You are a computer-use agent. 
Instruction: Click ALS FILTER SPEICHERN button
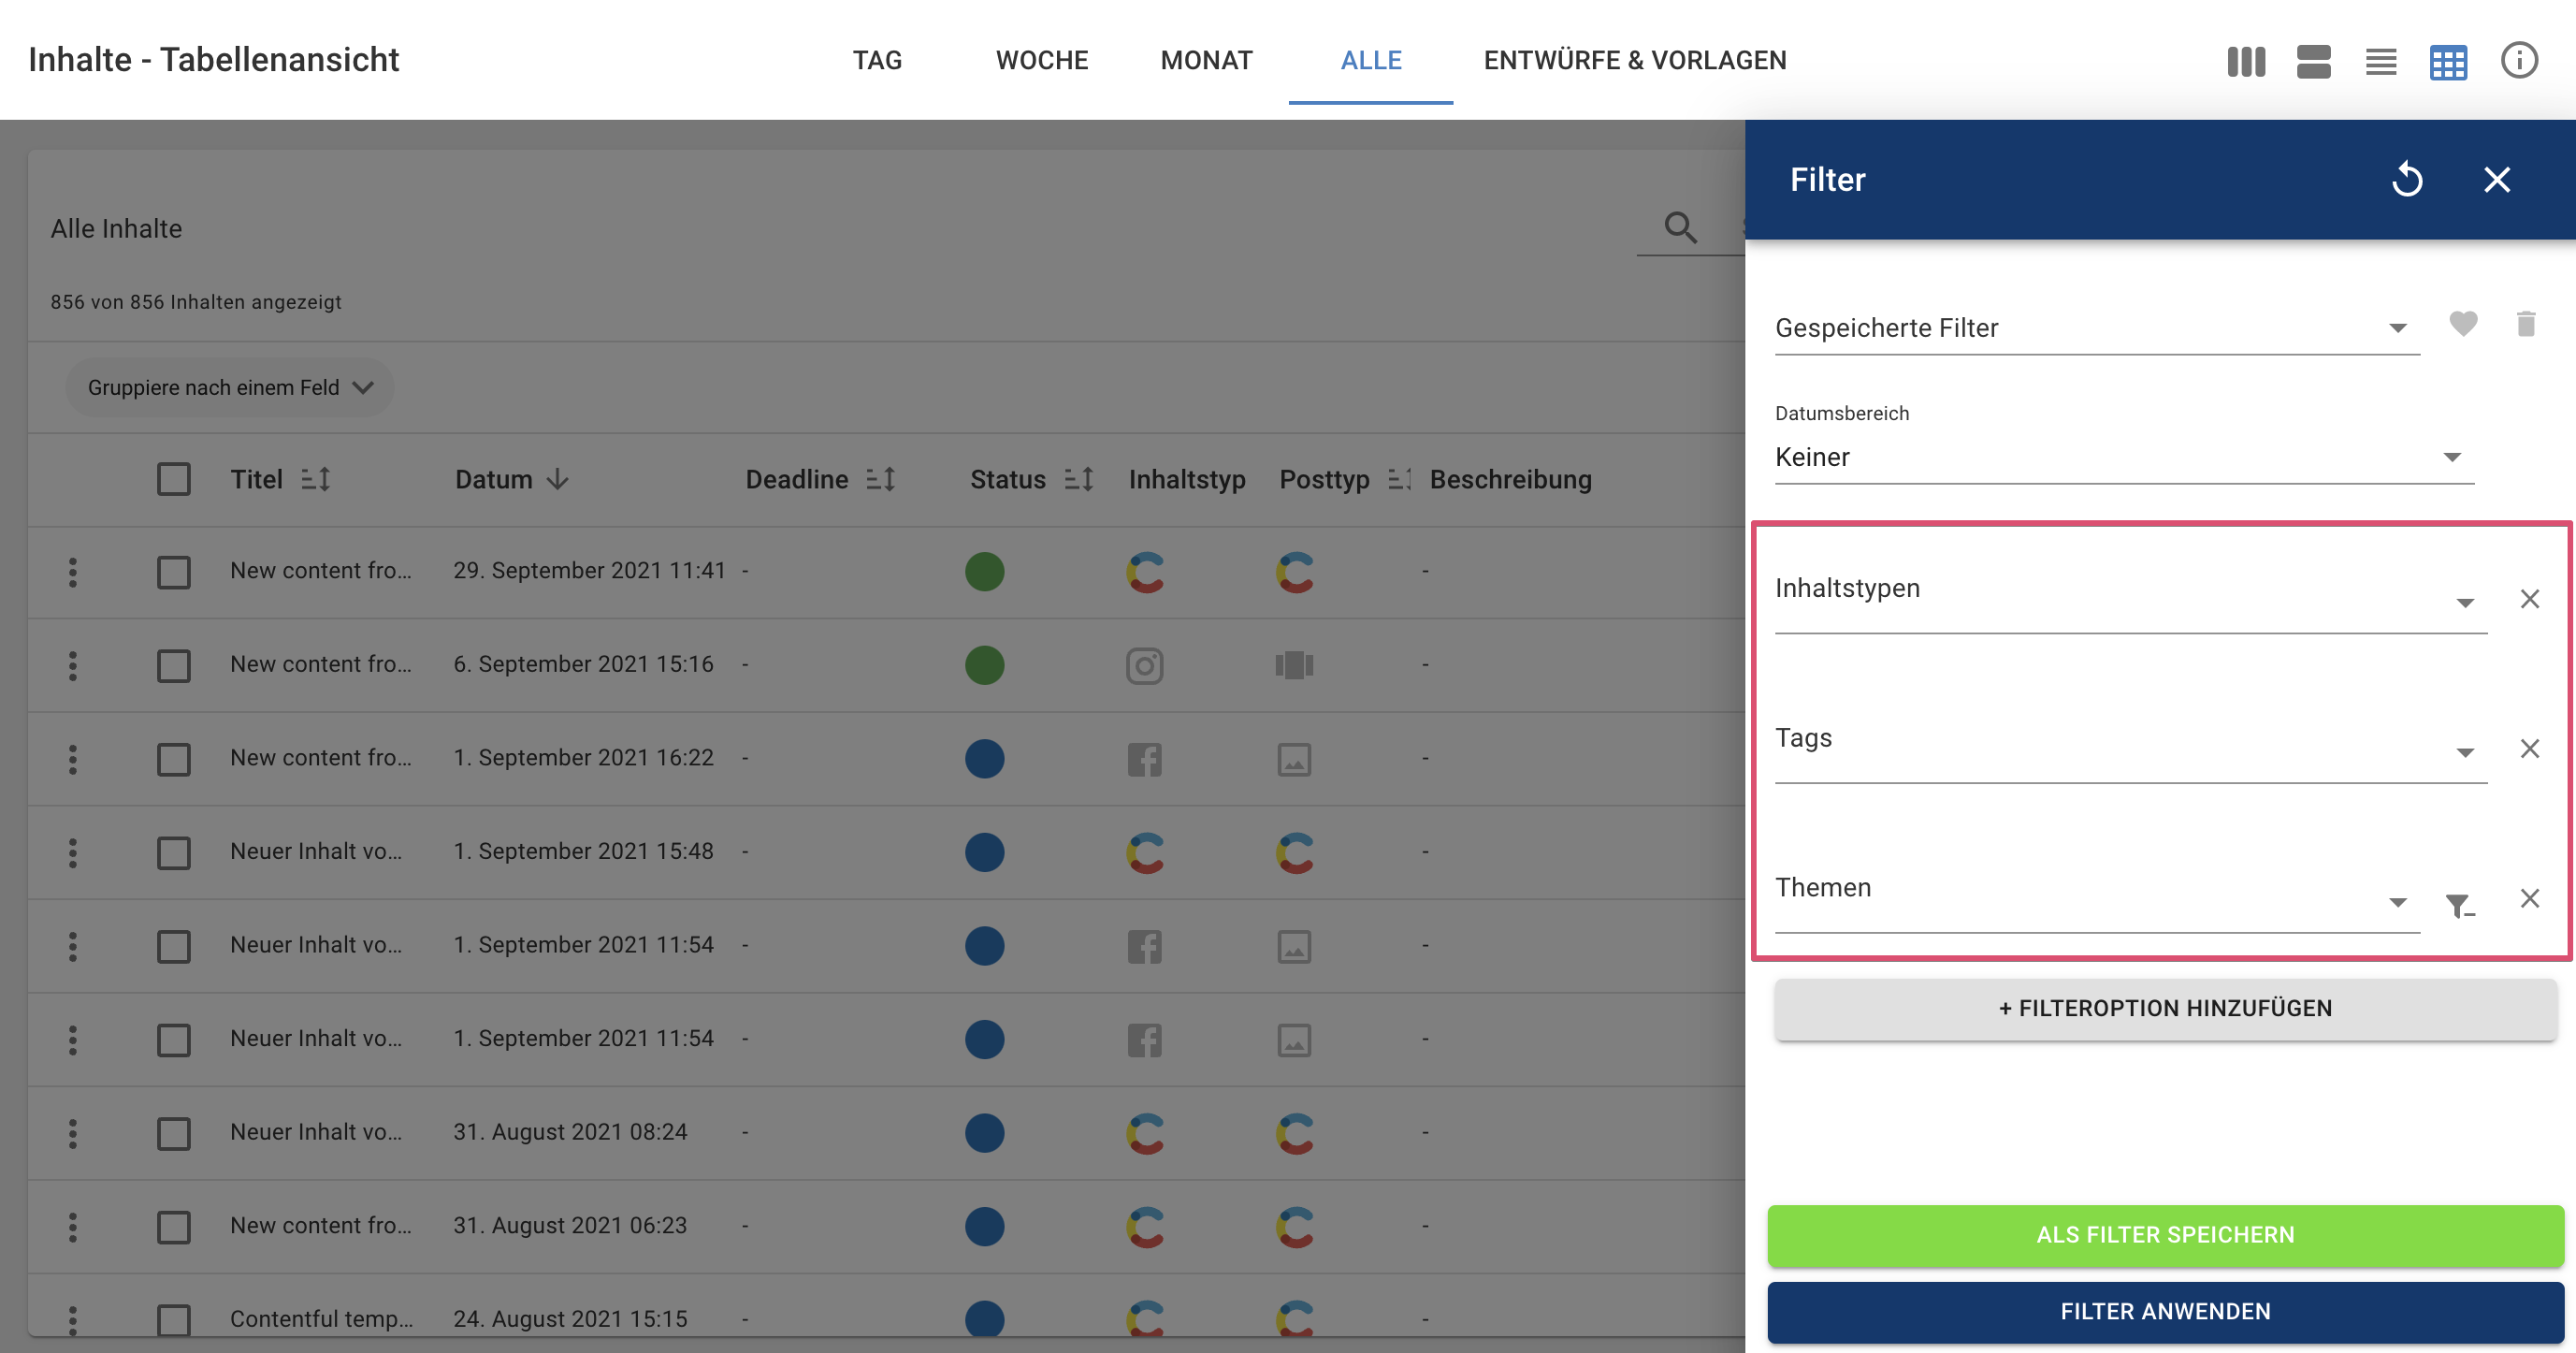(2165, 1235)
